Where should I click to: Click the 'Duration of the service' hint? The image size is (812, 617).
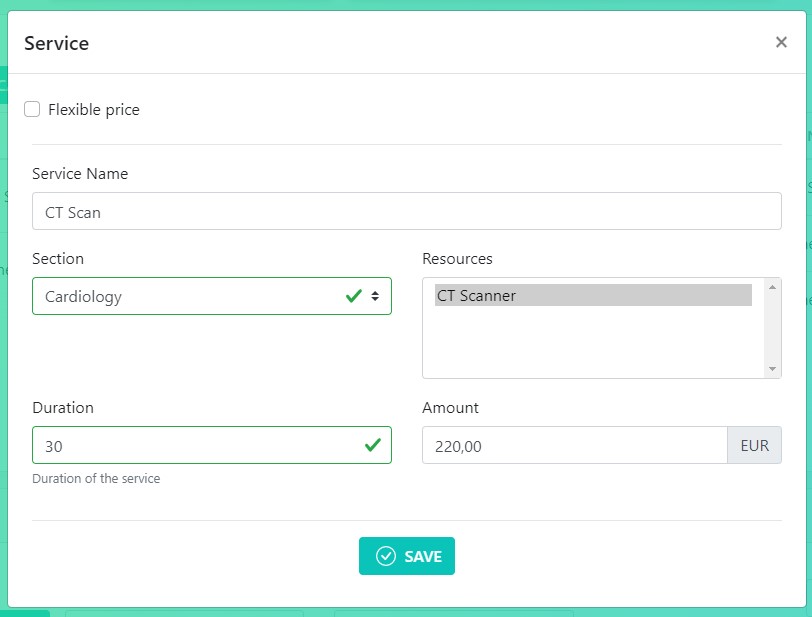[96, 479]
